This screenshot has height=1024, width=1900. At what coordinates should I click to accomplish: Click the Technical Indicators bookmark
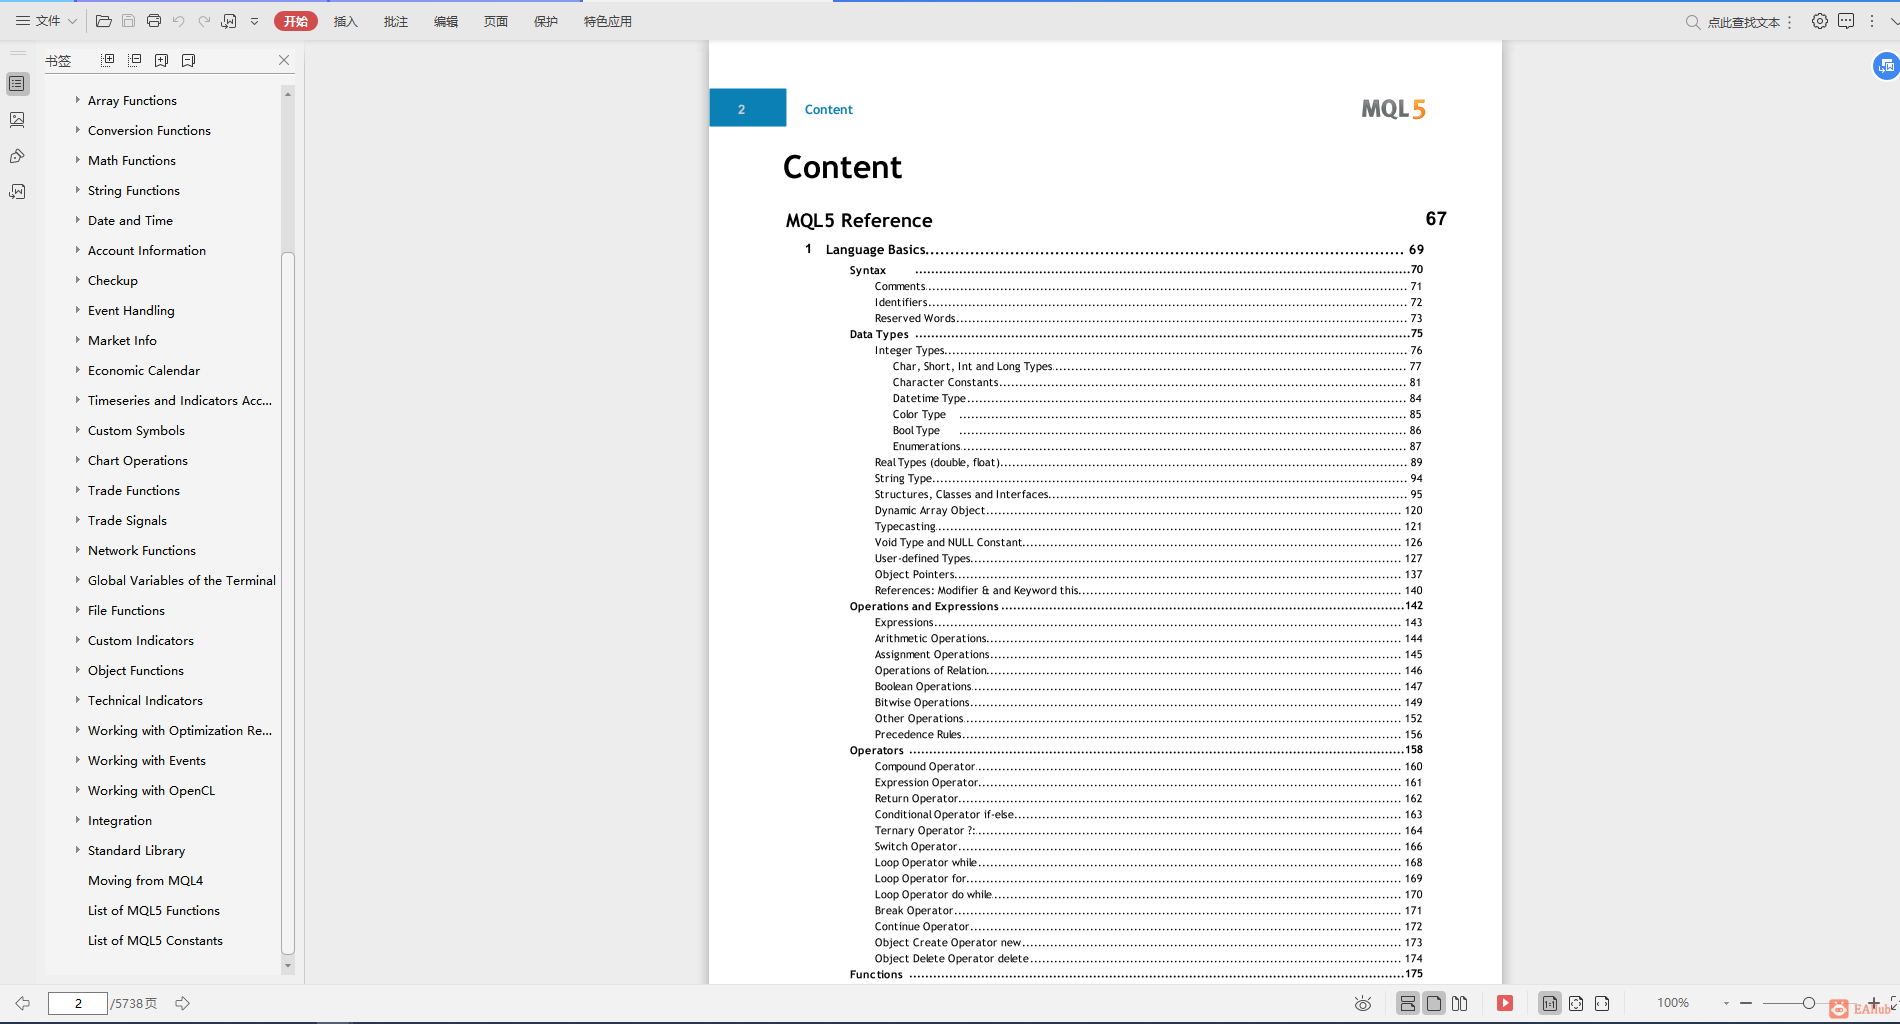(145, 701)
